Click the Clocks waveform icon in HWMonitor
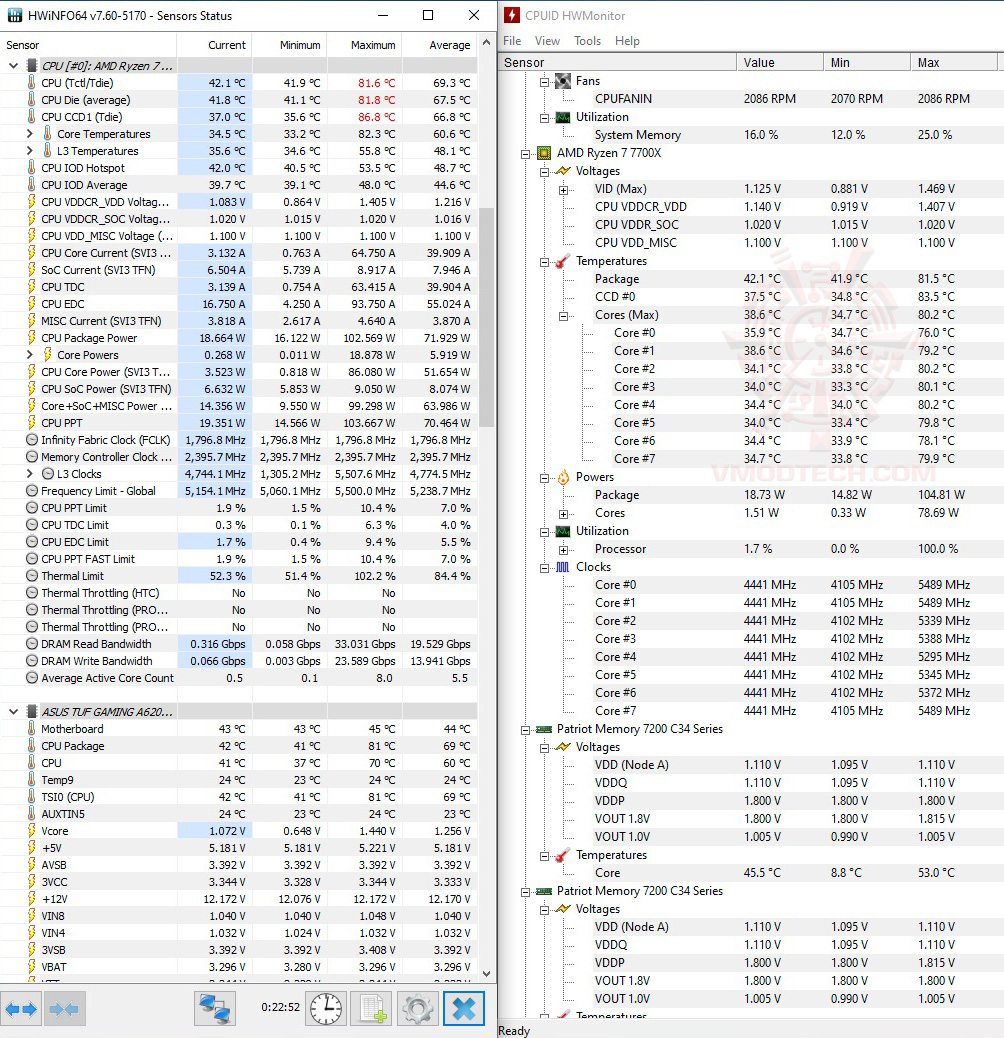 tap(563, 567)
